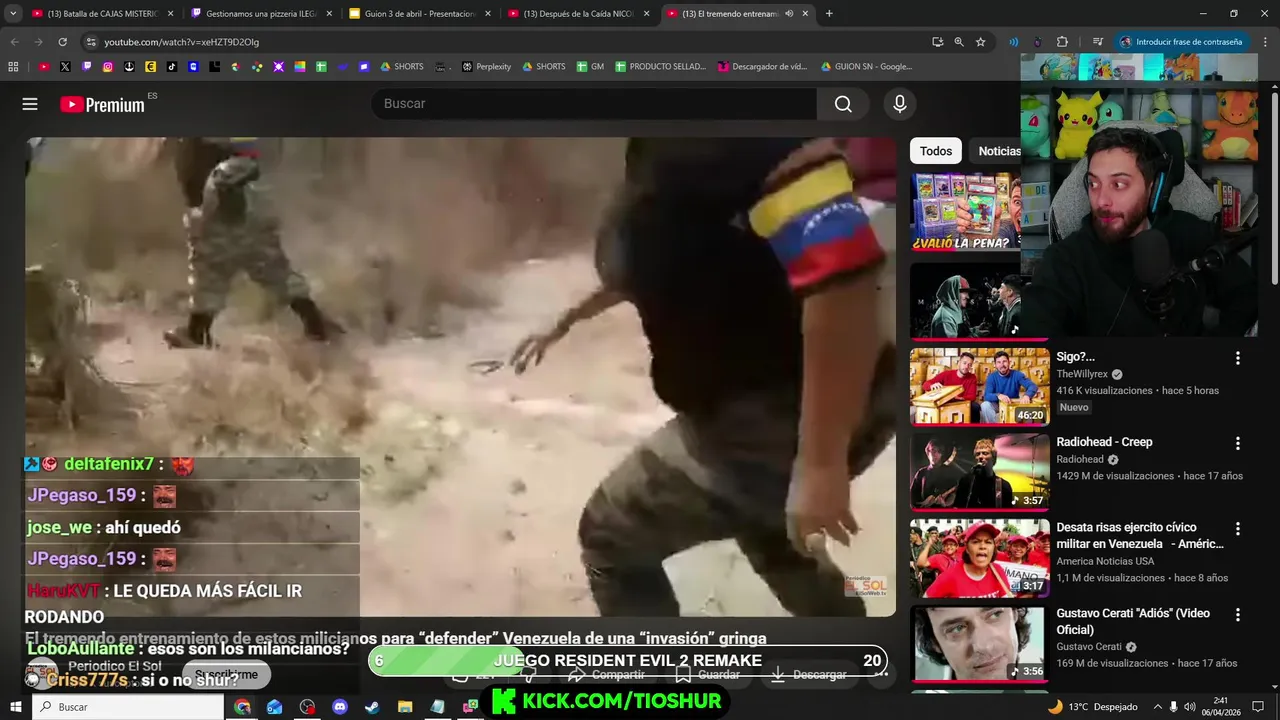The image size is (1280, 720).
Task: Go back with the browser back arrow
Action: [14, 42]
